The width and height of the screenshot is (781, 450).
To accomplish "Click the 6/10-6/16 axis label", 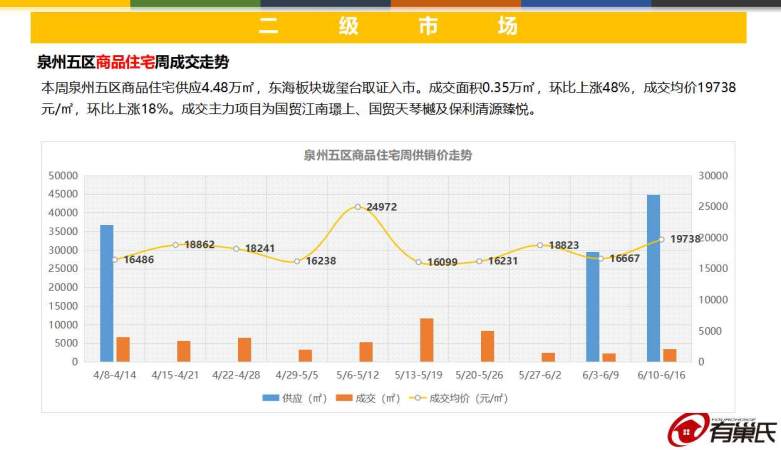I will point(661,375).
